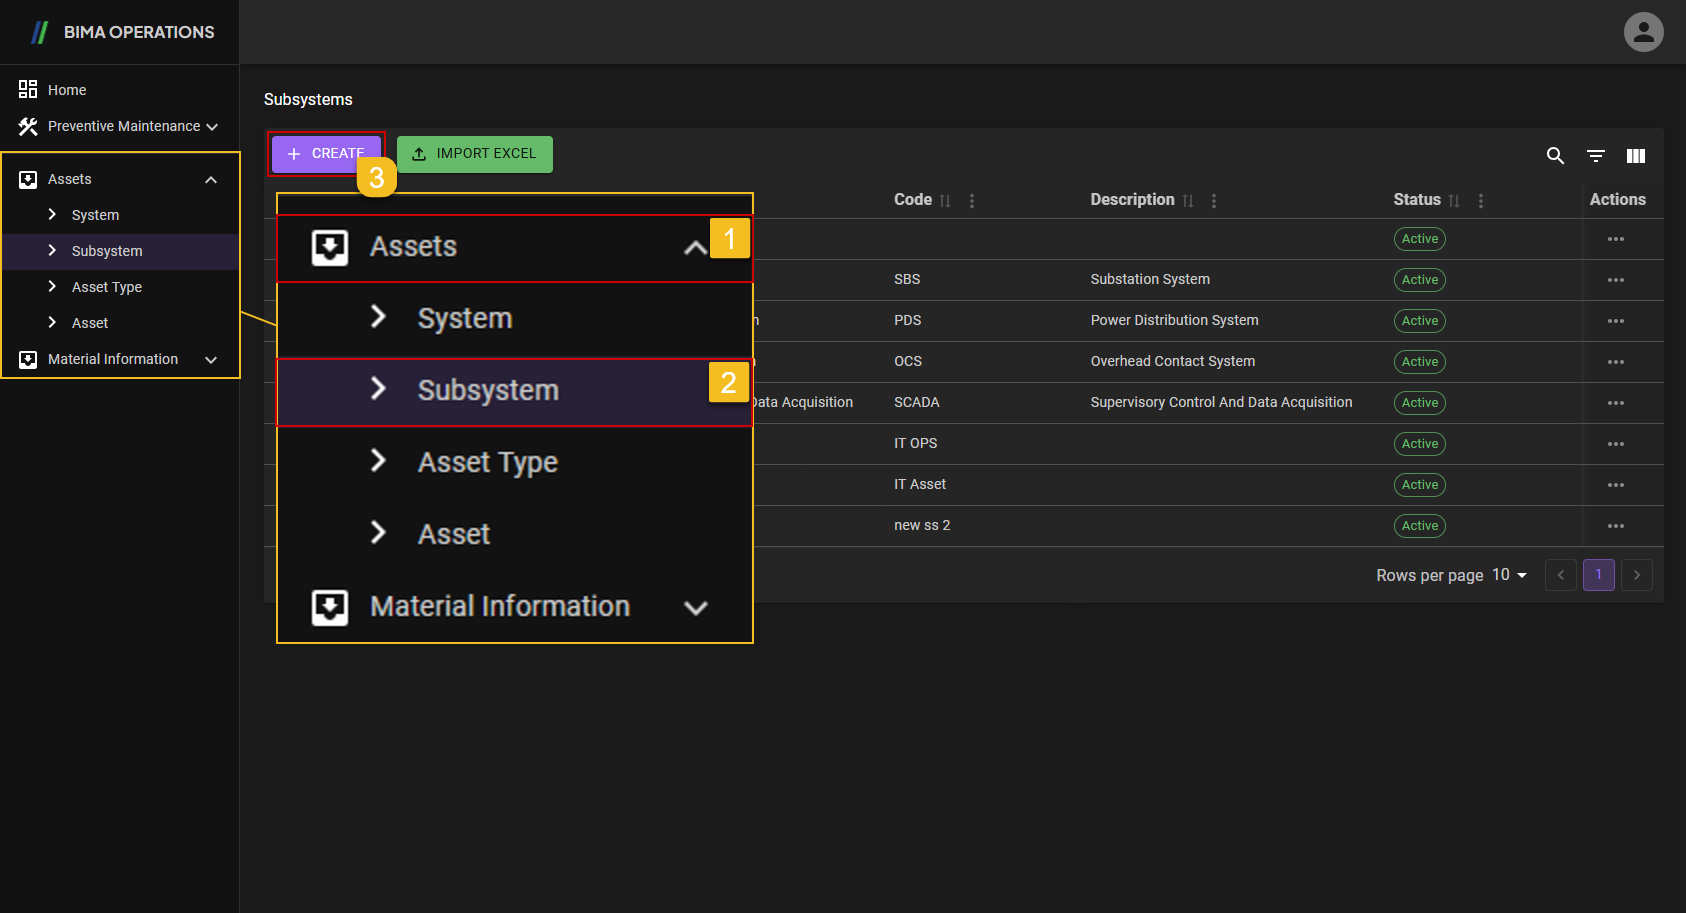This screenshot has height=913, width=1686.
Task: Click the IMPORT EXCEL button
Action: [x=475, y=154]
